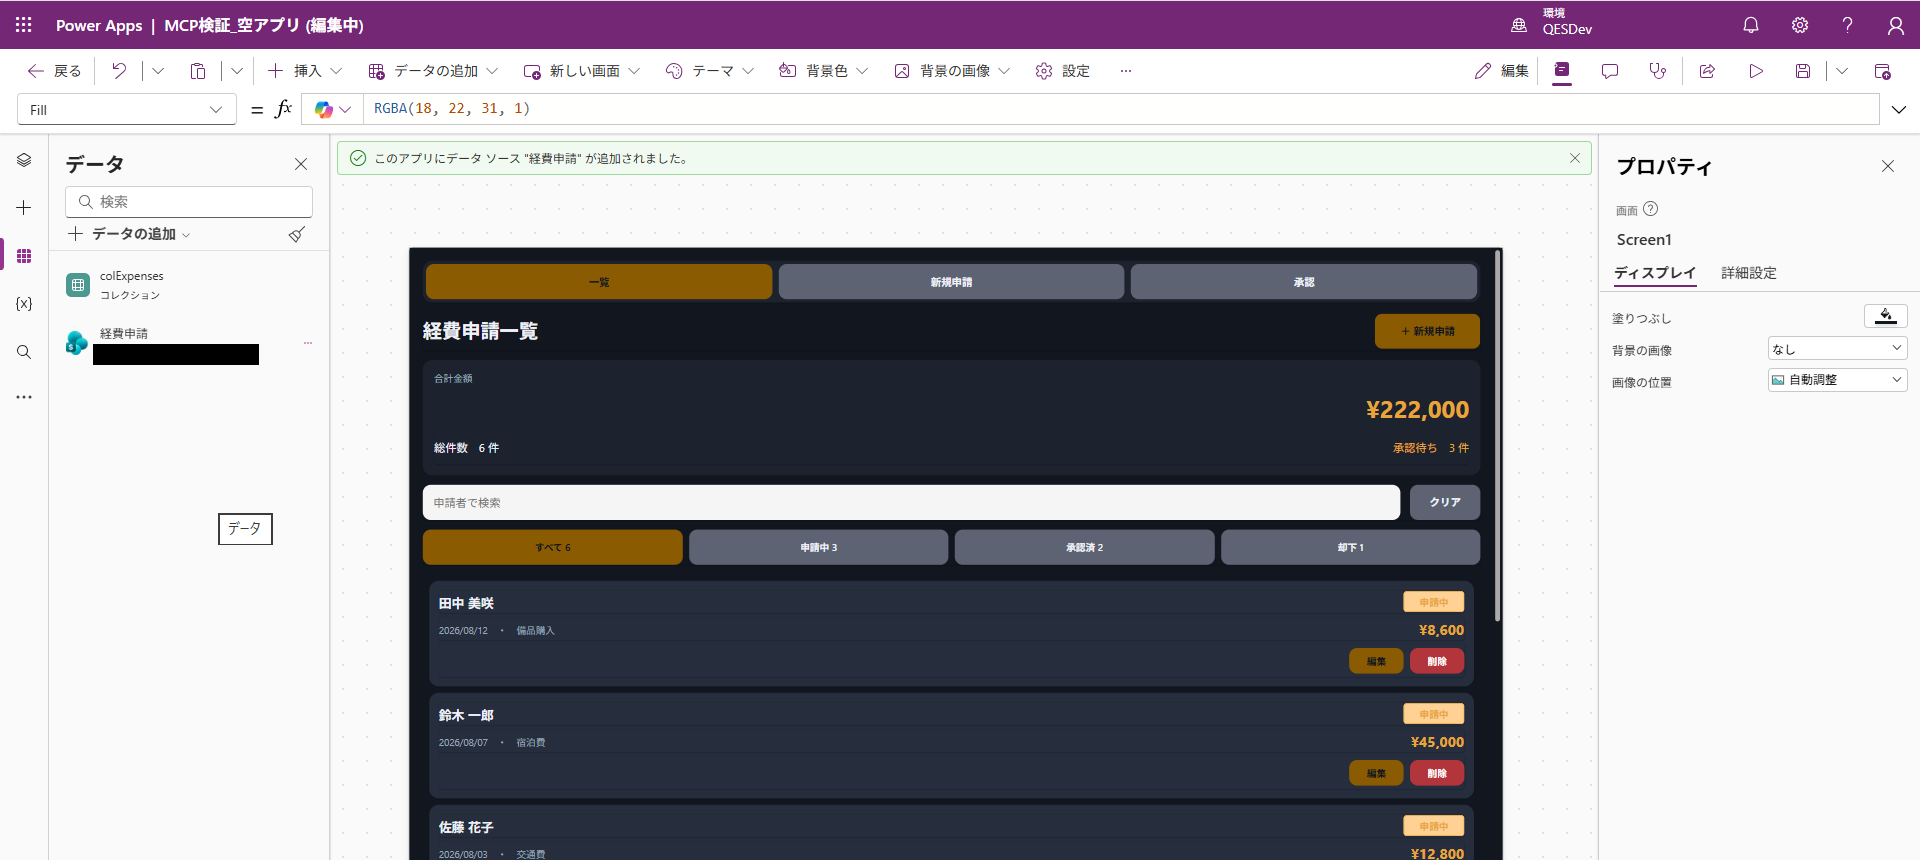Open Copilot icon in formula bar

coord(323,110)
